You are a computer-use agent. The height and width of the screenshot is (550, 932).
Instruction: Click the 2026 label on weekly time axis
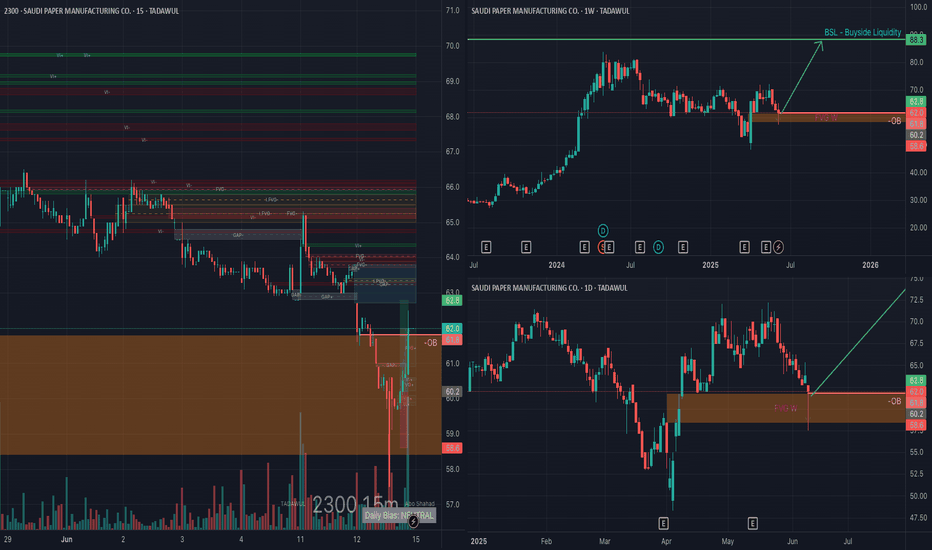click(870, 265)
